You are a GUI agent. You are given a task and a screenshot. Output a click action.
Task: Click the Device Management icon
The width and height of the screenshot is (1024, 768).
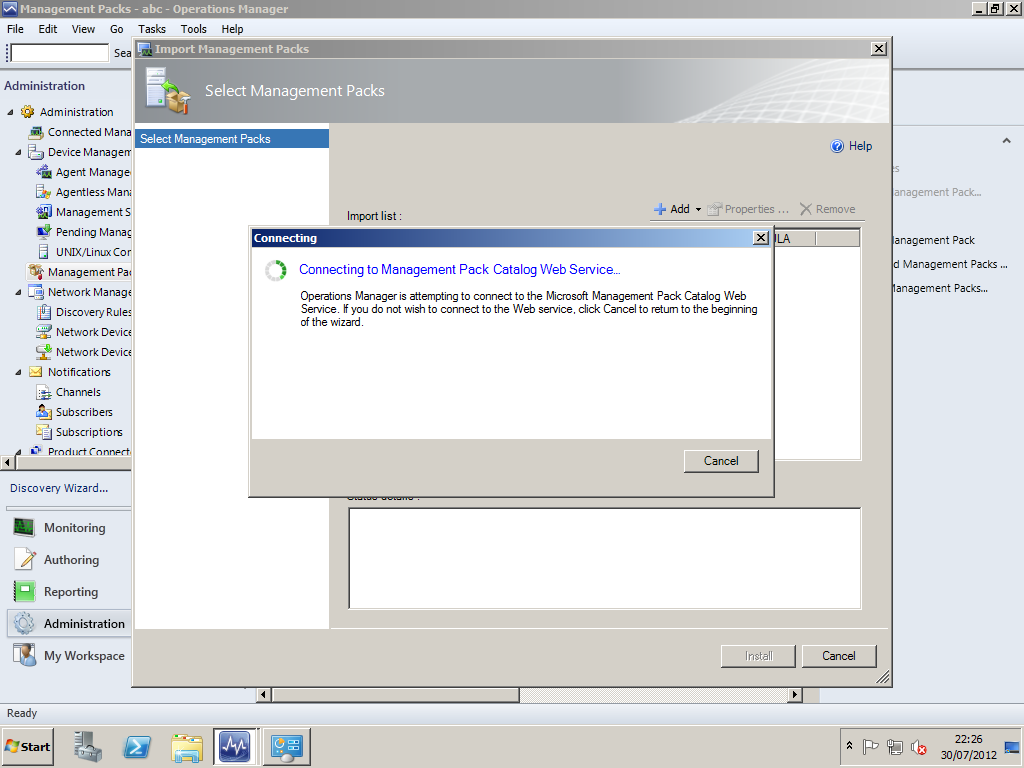pos(36,152)
